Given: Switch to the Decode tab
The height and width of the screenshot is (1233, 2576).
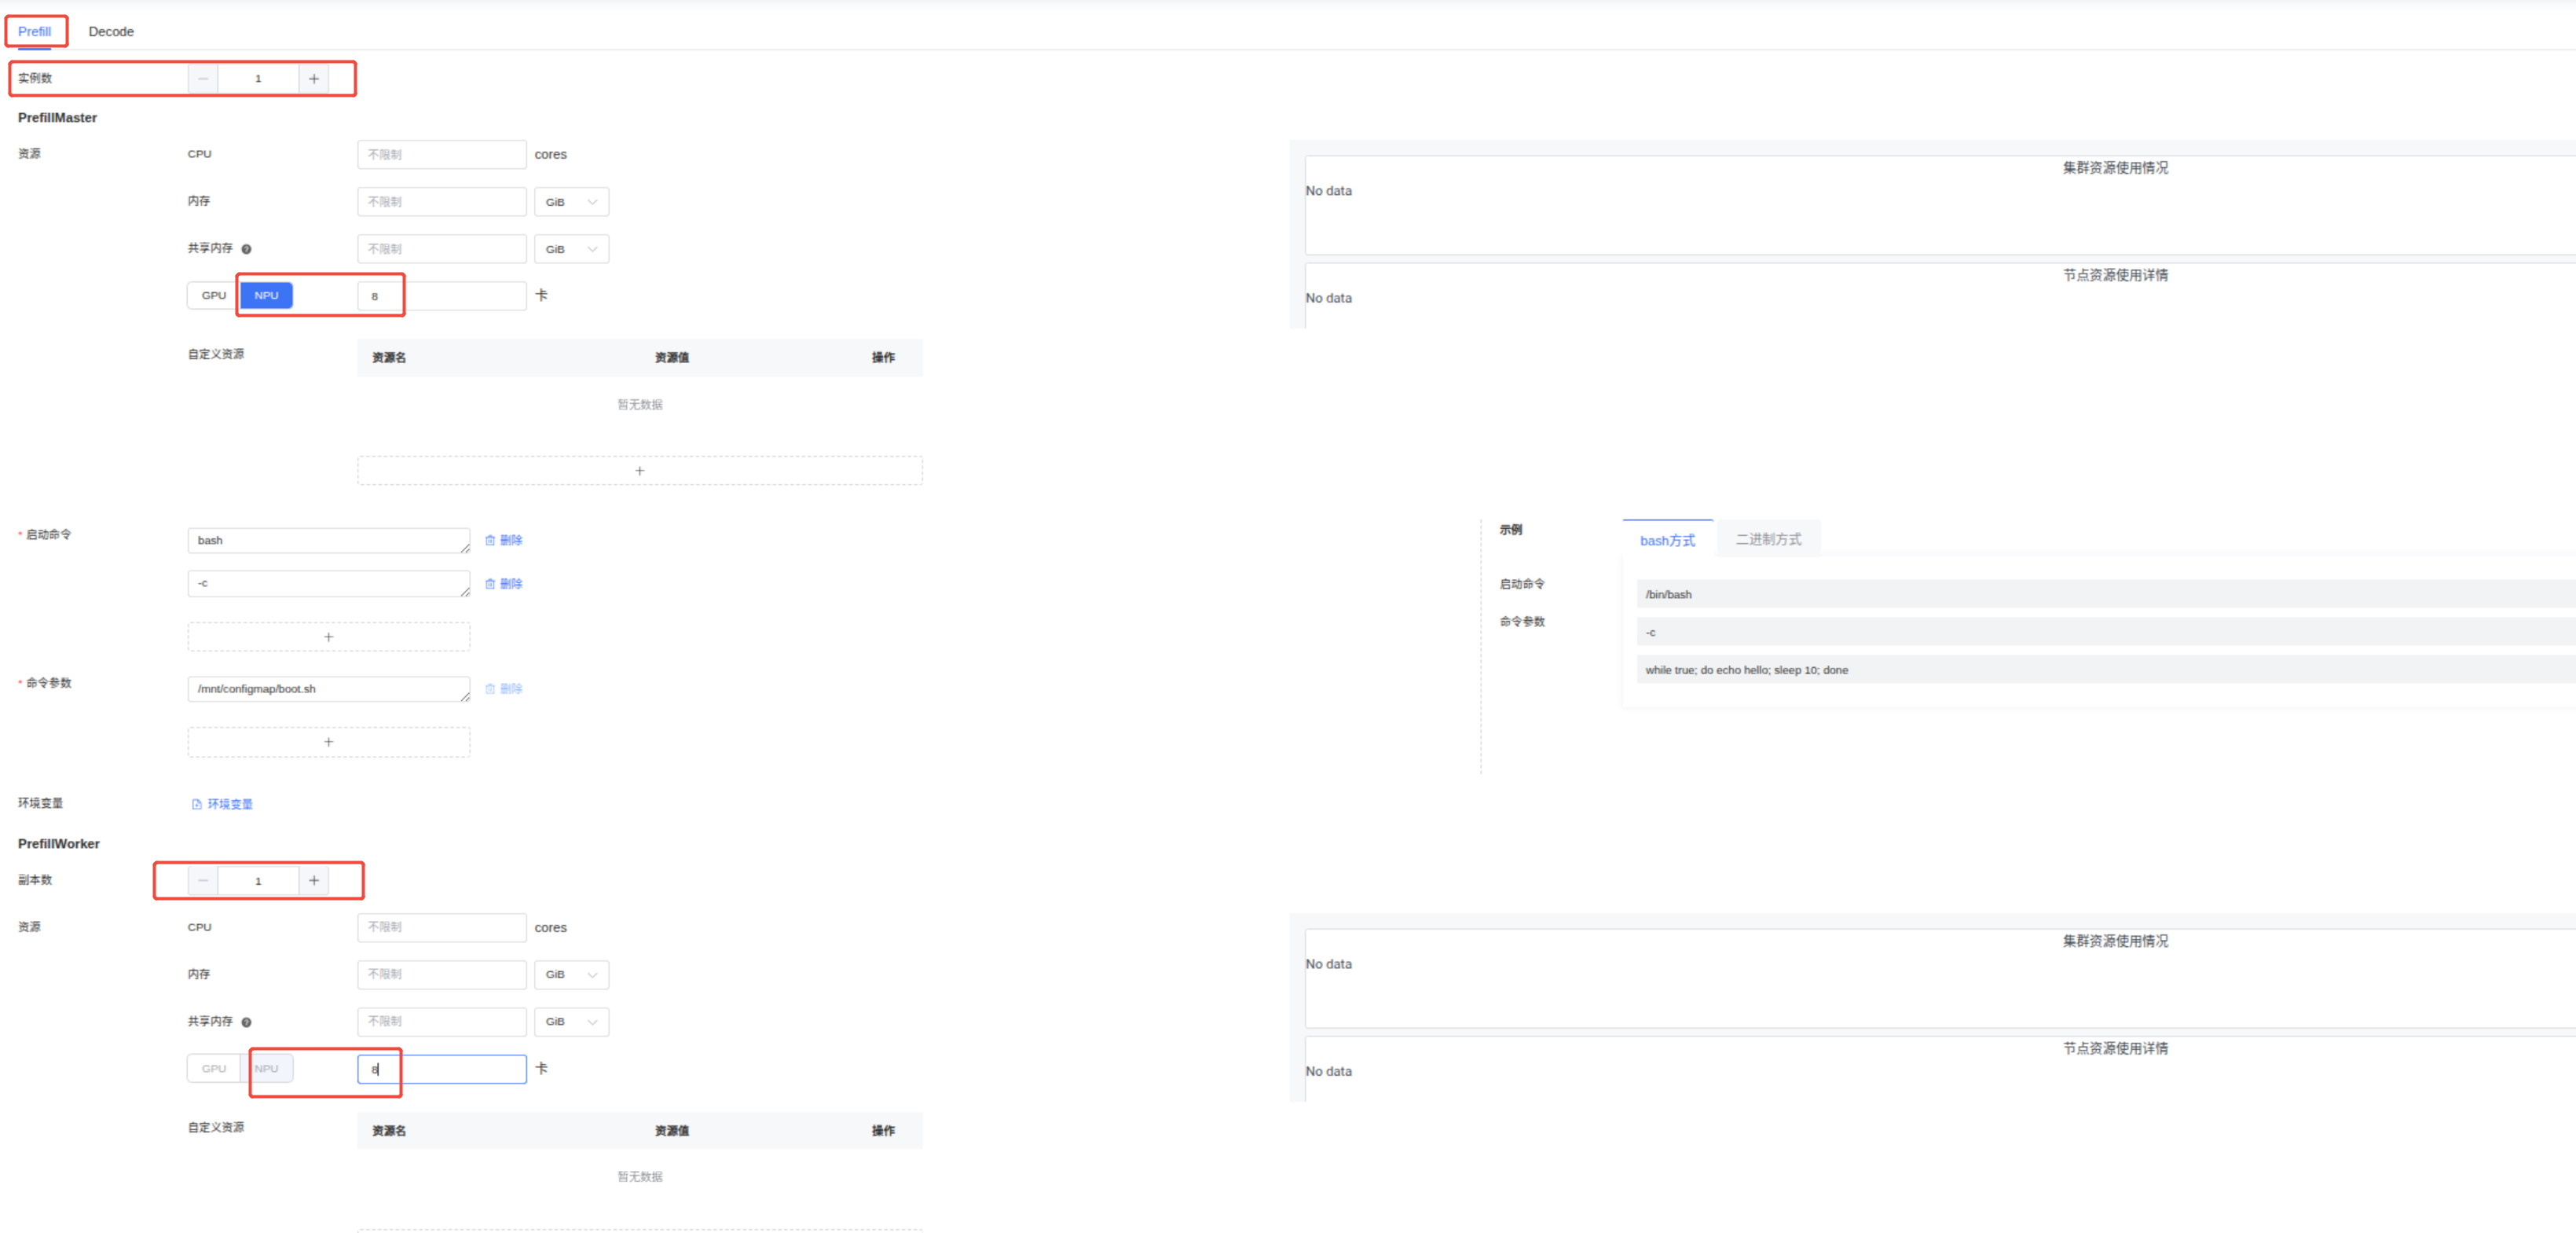Looking at the screenshot, I should [x=111, y=32].
